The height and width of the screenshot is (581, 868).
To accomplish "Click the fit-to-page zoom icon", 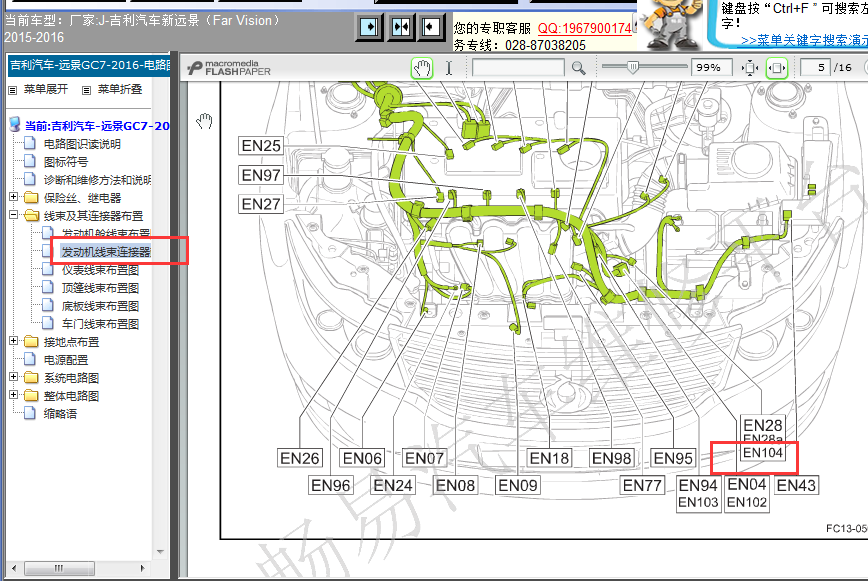I will click(750, 68).
